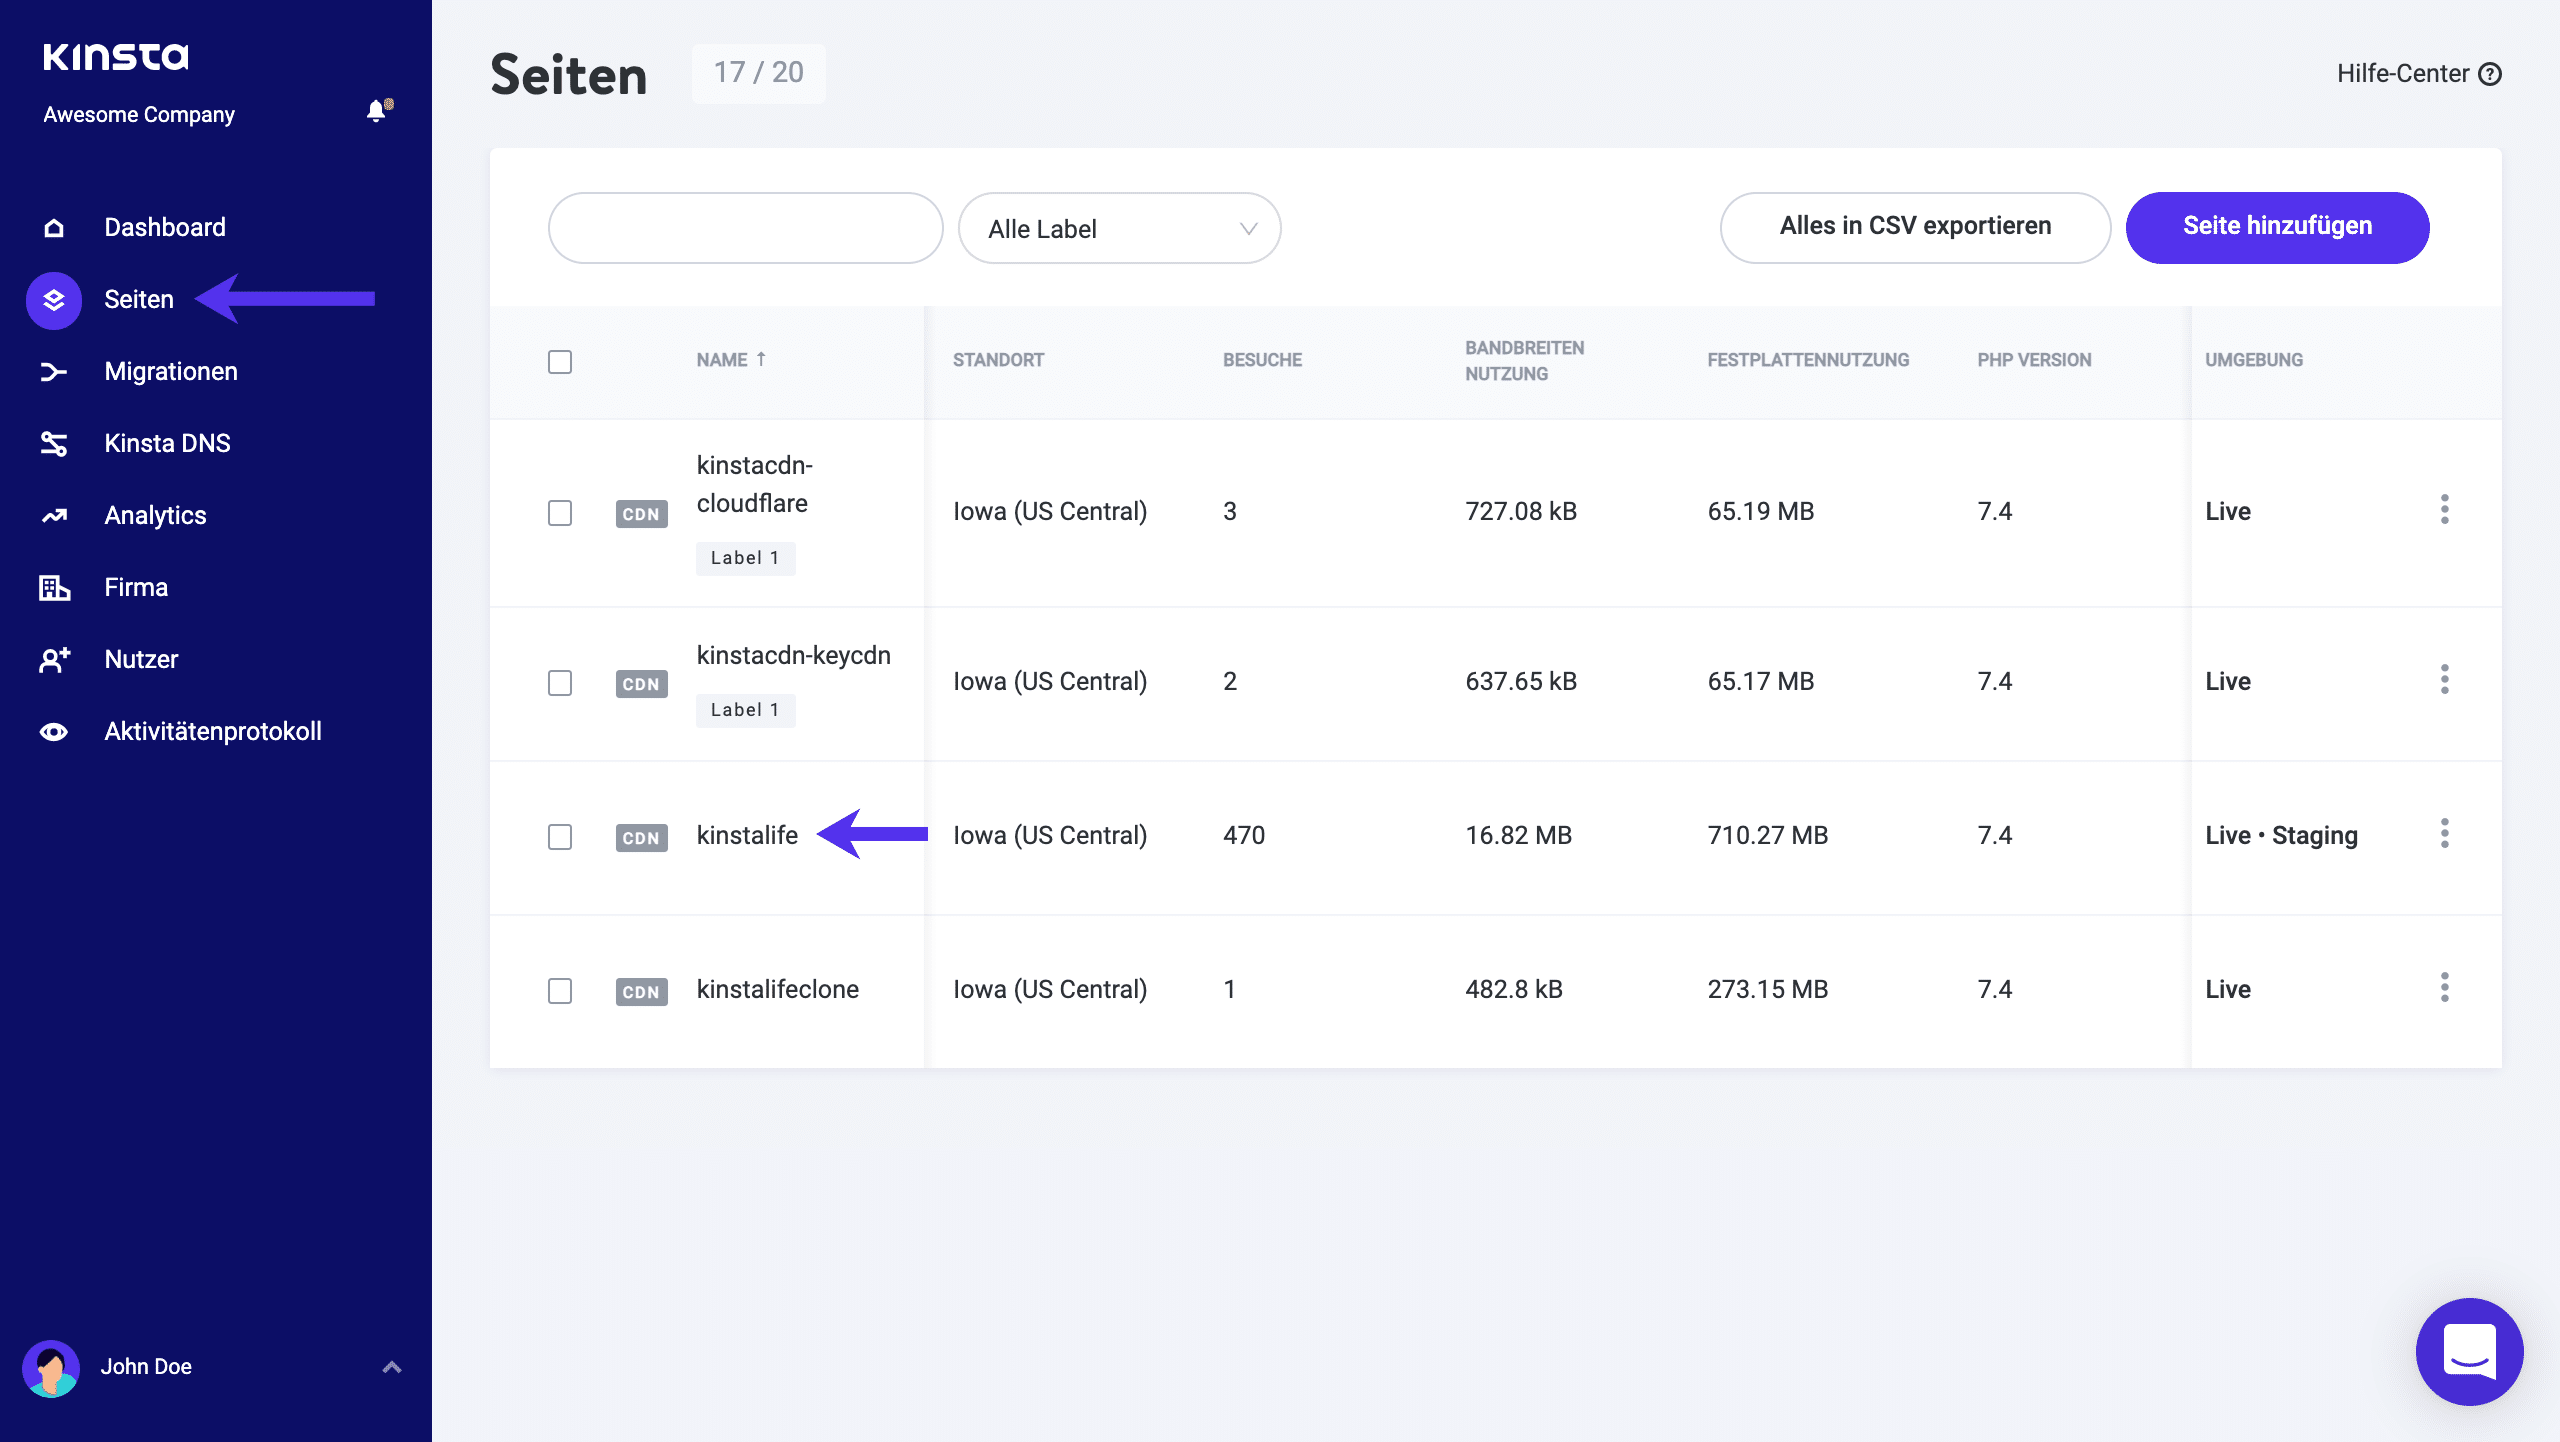Screen dimensions: 2560x1442
Task: Open kinstalifeclone row options menu
Action: coord(2444,988)
